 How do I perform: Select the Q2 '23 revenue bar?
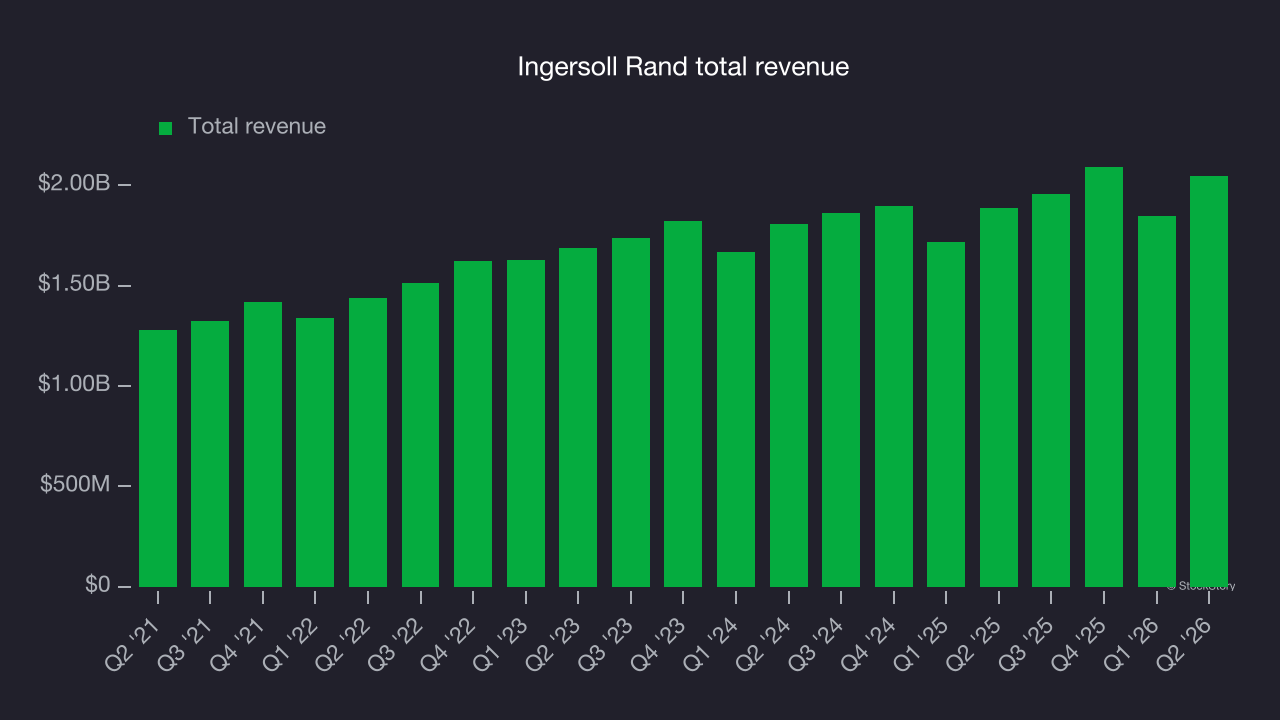click(578, 417)
